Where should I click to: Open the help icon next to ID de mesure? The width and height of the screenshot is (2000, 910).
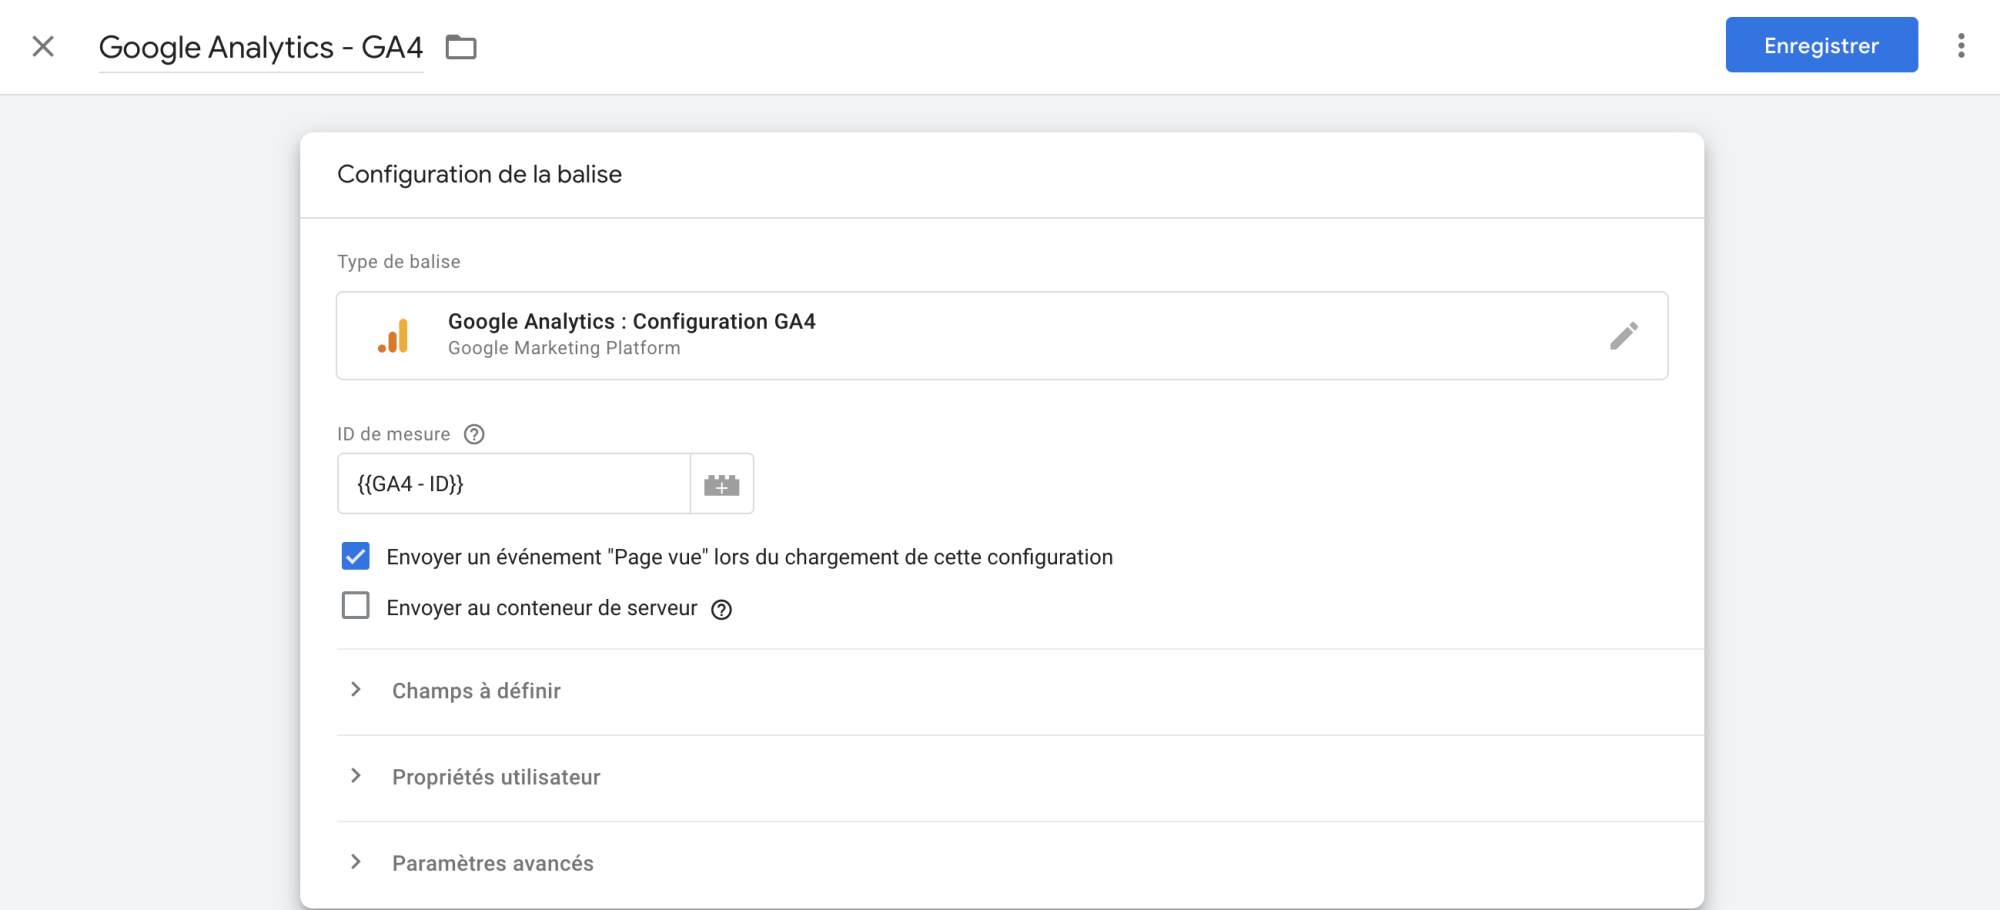pos(474,434)
